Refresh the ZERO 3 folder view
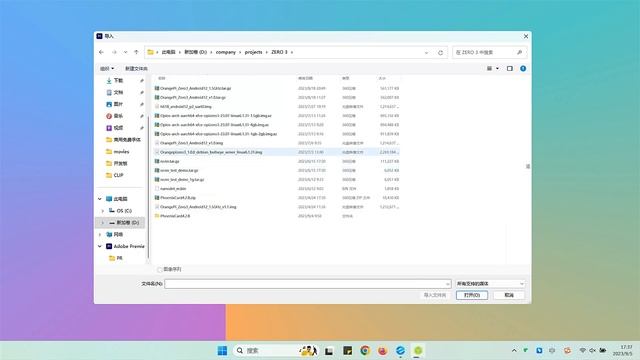The image size is (640, 360). click(x=440, y=53)
